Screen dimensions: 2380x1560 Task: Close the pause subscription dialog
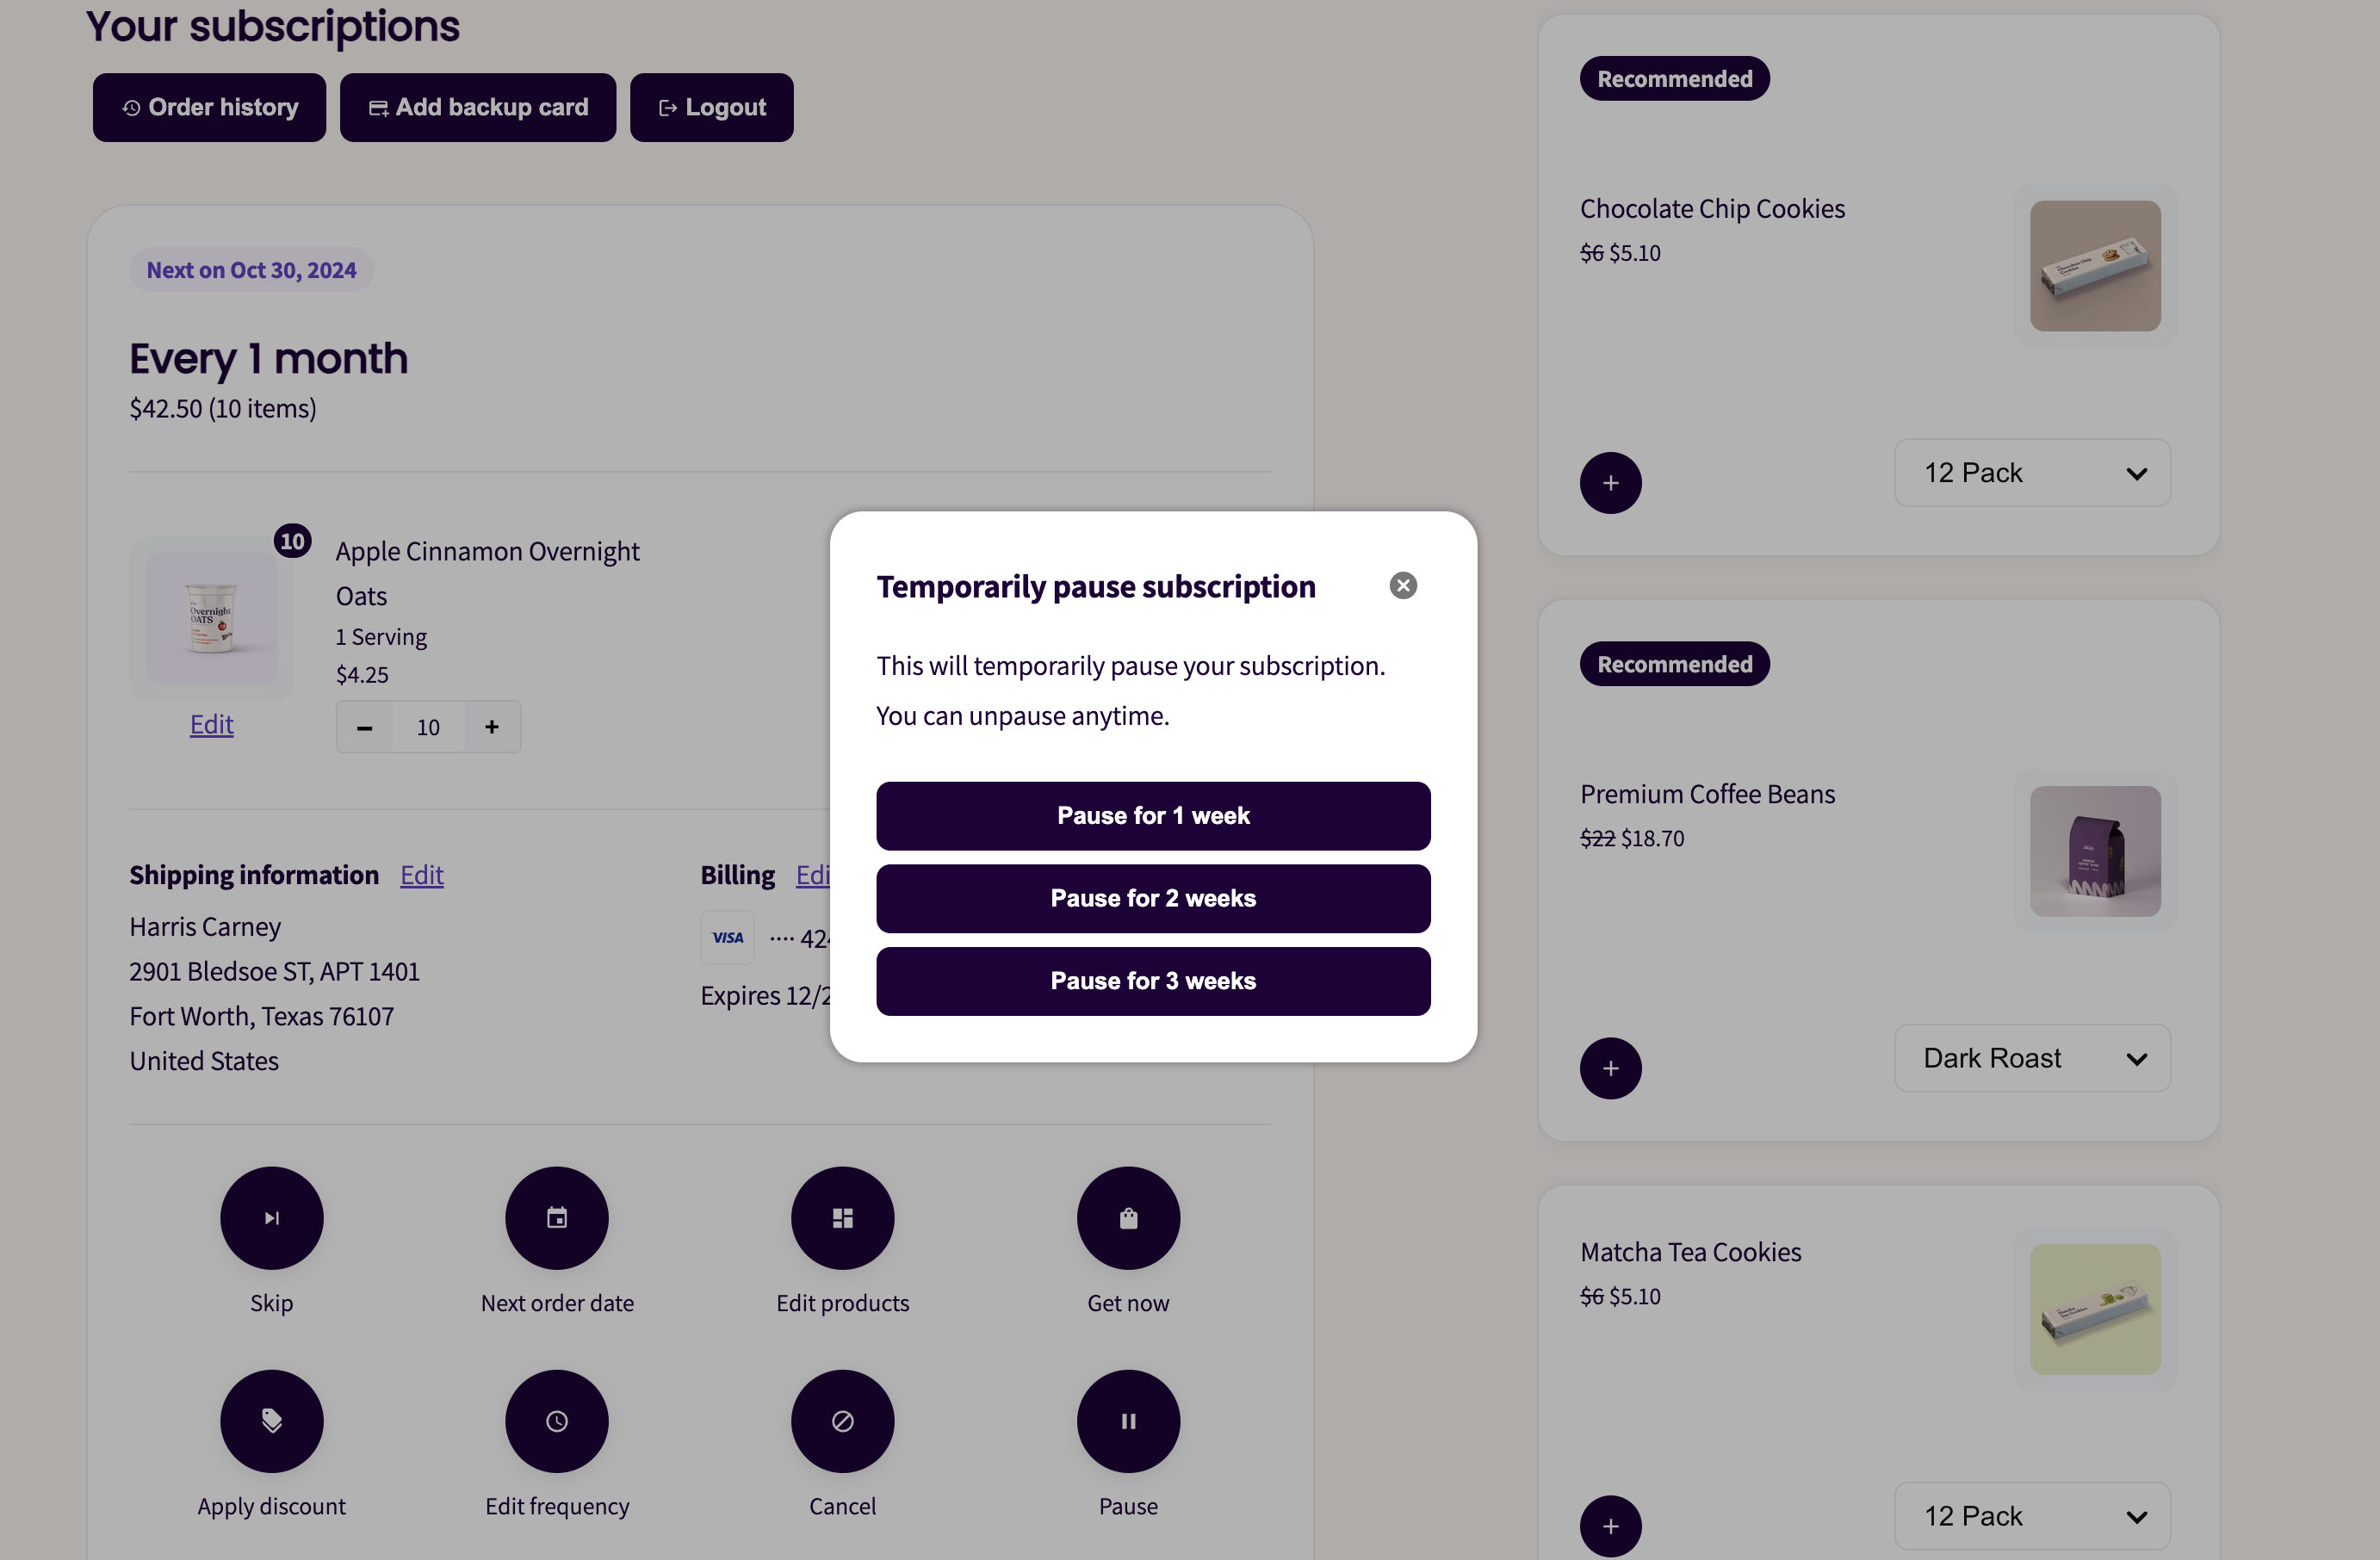pyautogui.click(x=1403, y=586)
